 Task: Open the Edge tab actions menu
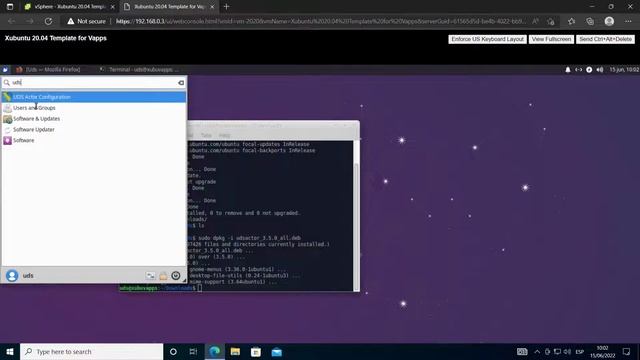pos(10,7)
